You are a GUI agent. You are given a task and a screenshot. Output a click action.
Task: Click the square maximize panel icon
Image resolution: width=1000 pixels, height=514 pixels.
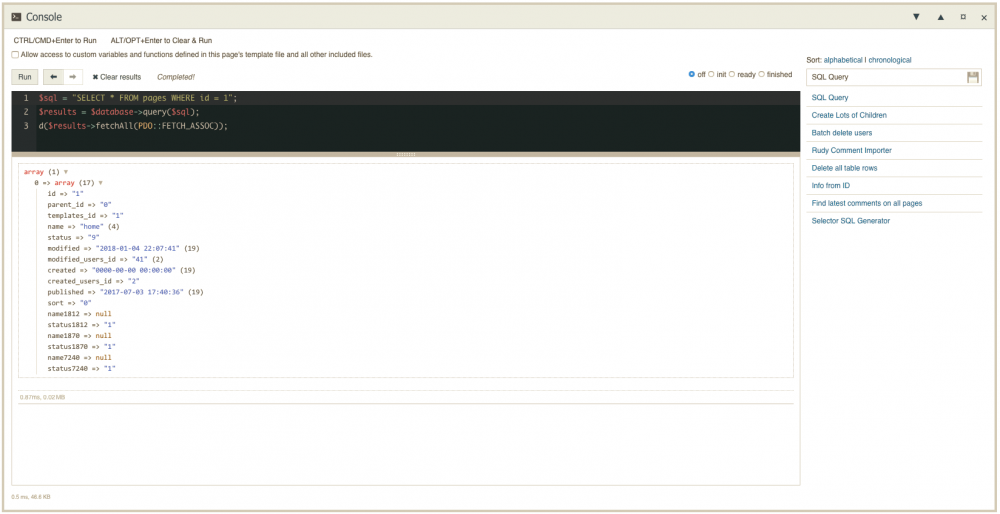coord(962,17)
